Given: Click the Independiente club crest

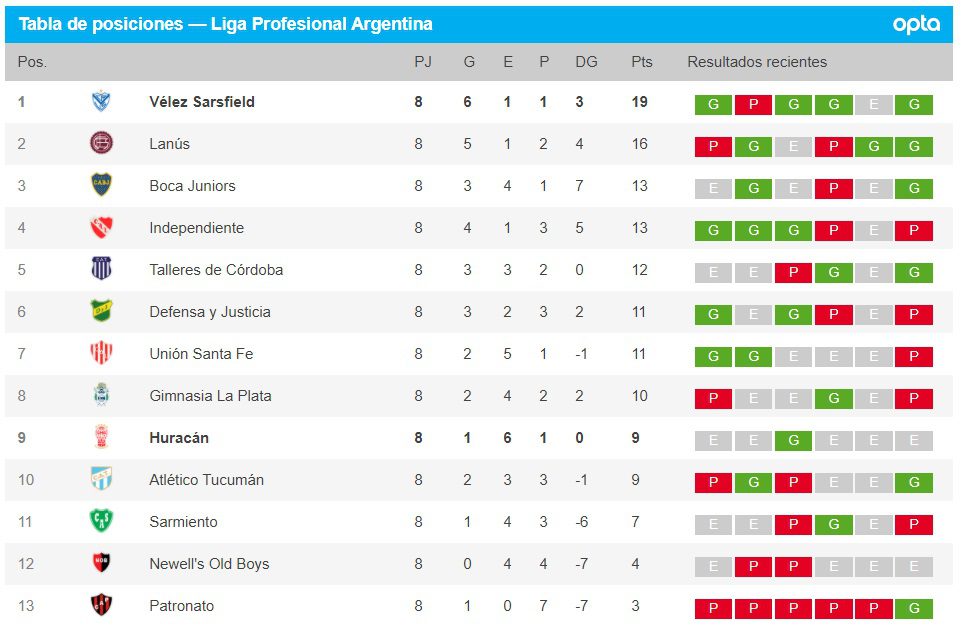Looking at the screenshot, I should point(101,228).
